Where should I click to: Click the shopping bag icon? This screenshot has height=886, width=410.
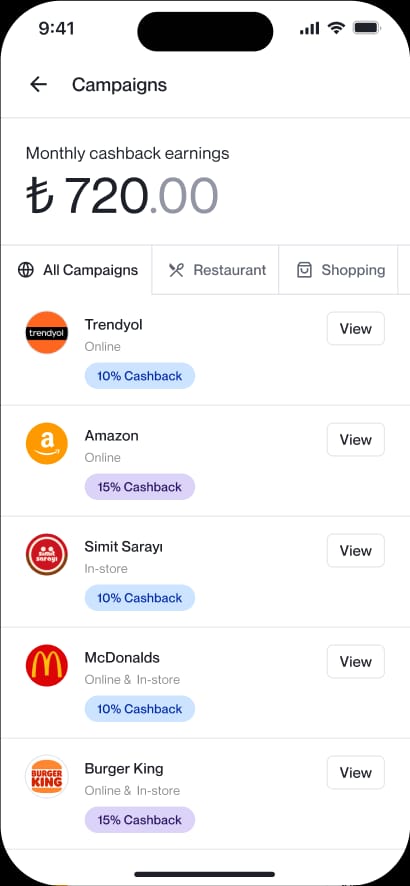click(x=304, y=270)
